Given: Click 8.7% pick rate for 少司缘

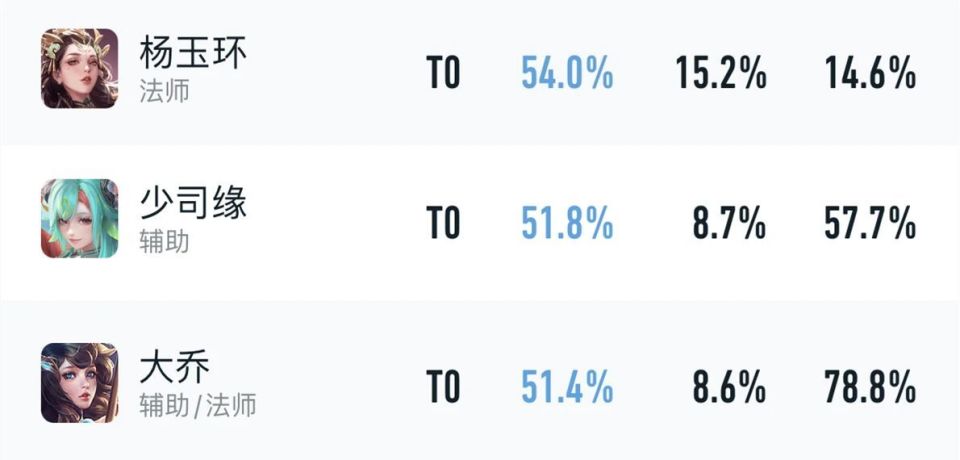Looking at the screenshot, I should click(x=729, y=222).
